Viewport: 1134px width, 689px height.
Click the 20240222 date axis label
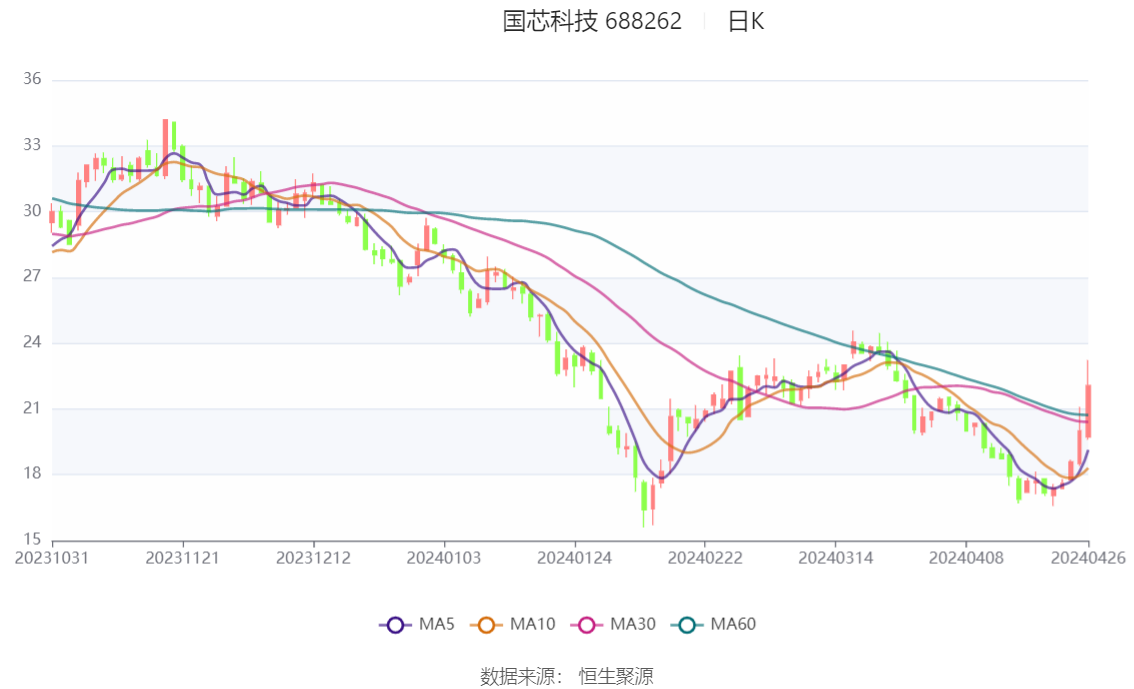point(704,558)
